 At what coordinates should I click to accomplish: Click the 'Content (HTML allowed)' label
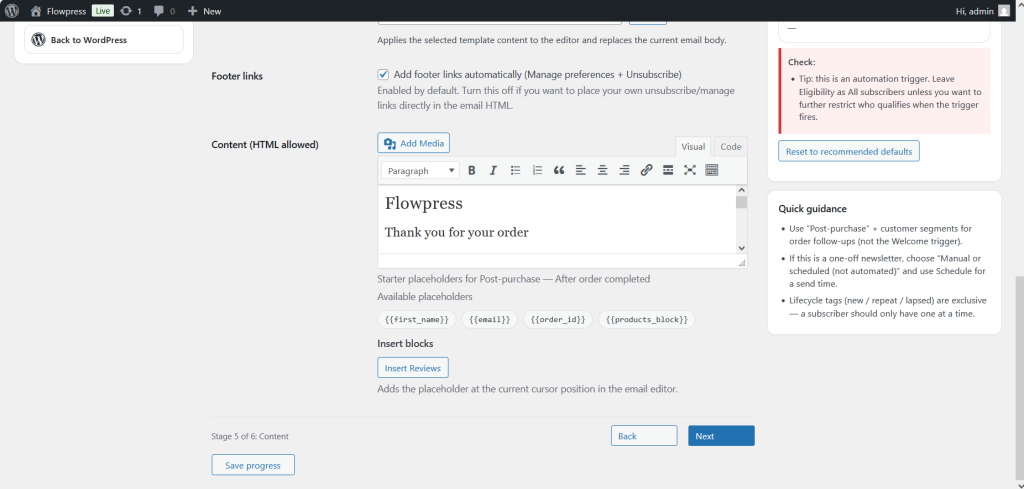[265, 145]
